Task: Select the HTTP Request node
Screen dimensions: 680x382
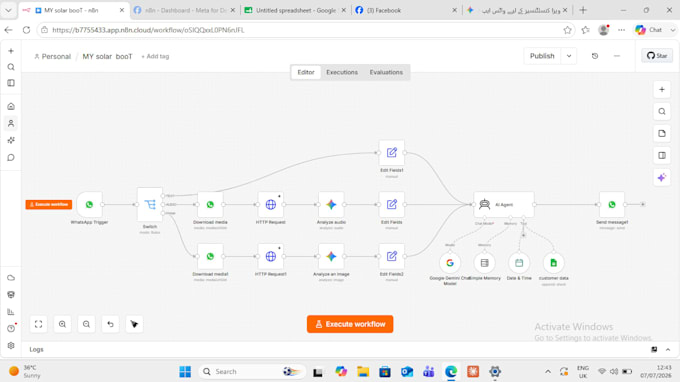Action: tap(271, 204)
